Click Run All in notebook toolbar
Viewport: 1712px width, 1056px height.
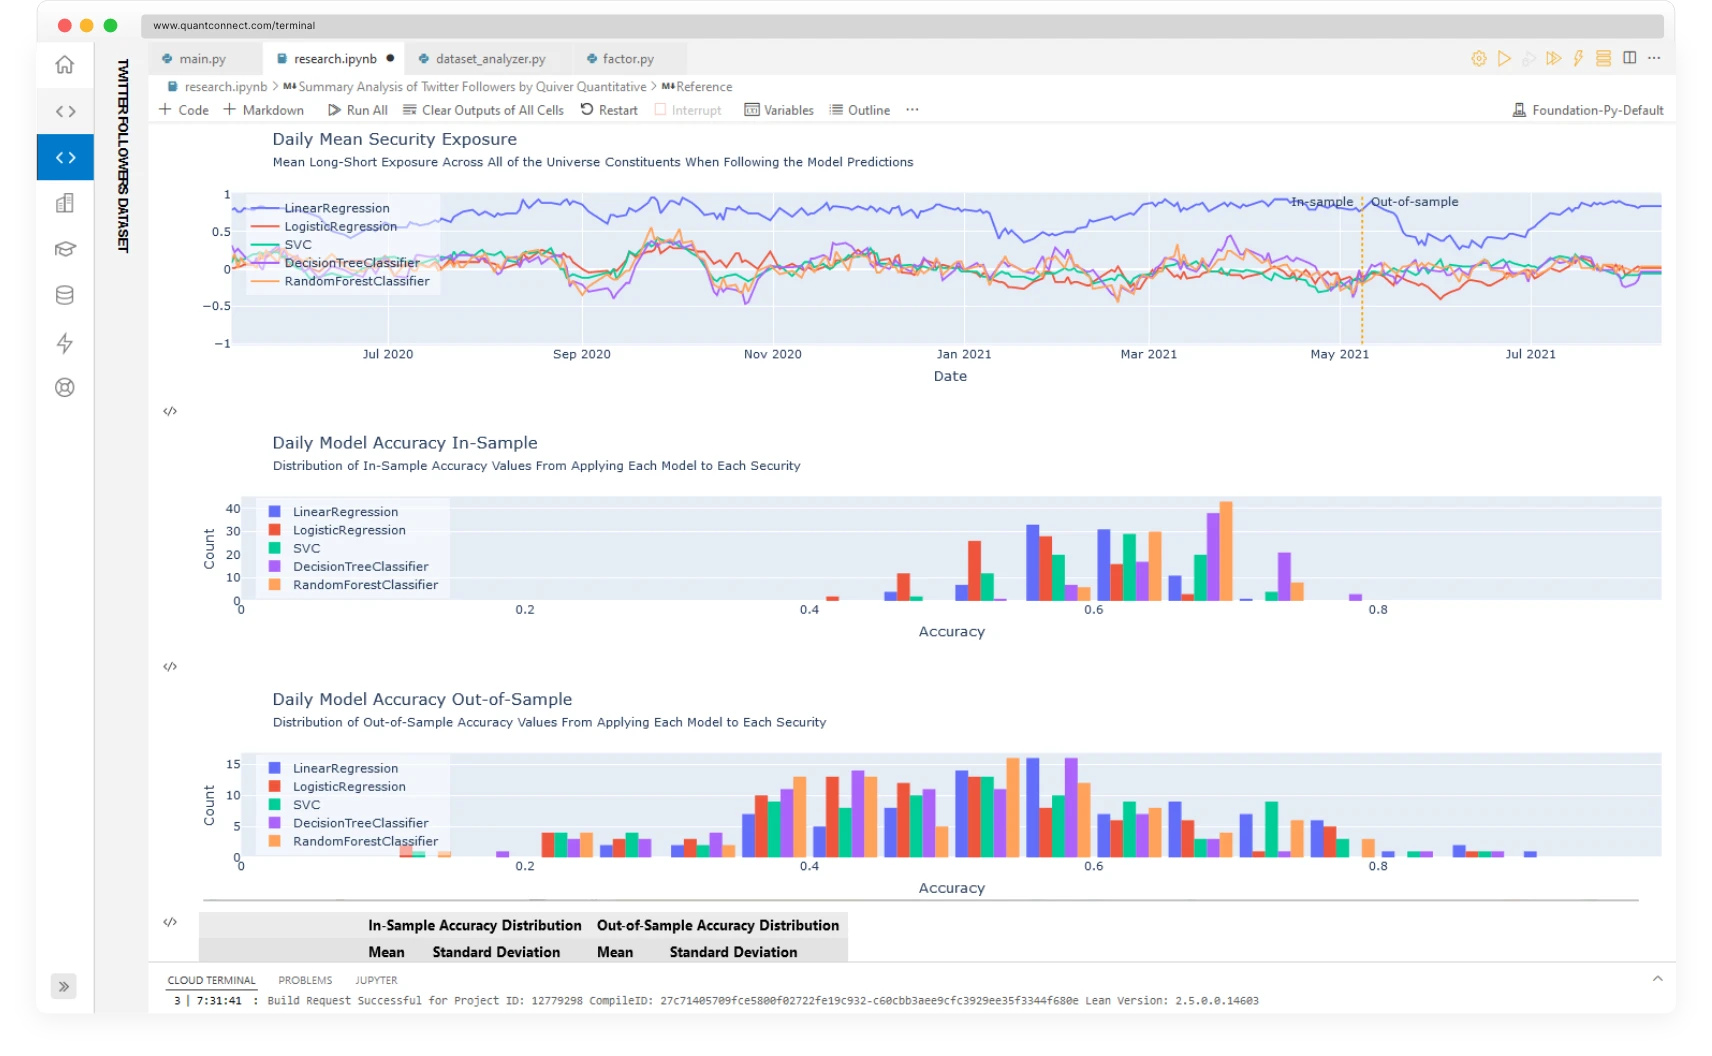[358, 110]
